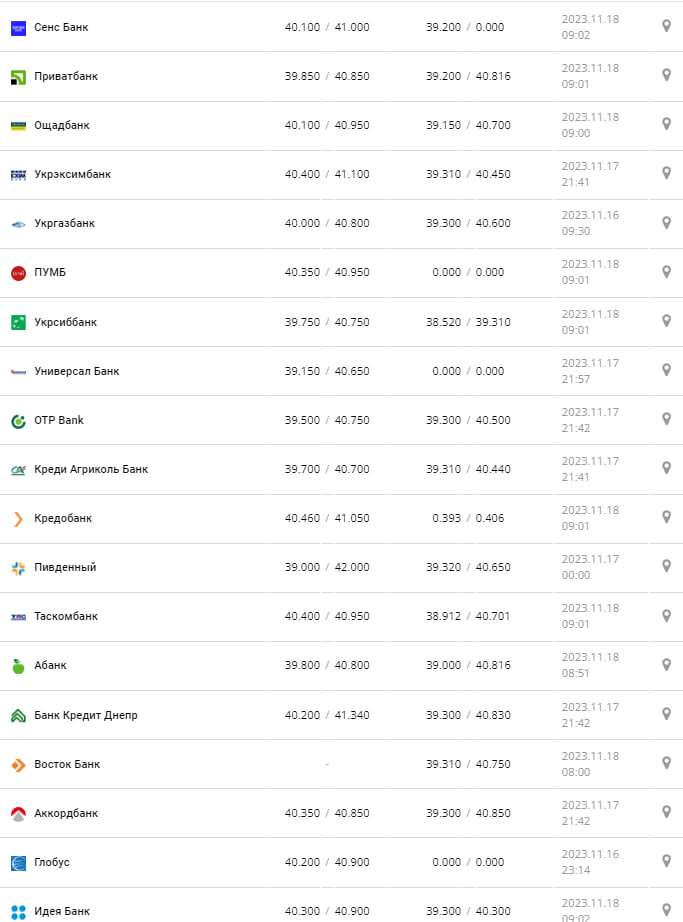Go to Банк Кредит Днепр link
This screenshot has height=922, width=683.
pyautogui.click(x=86, y=716)
